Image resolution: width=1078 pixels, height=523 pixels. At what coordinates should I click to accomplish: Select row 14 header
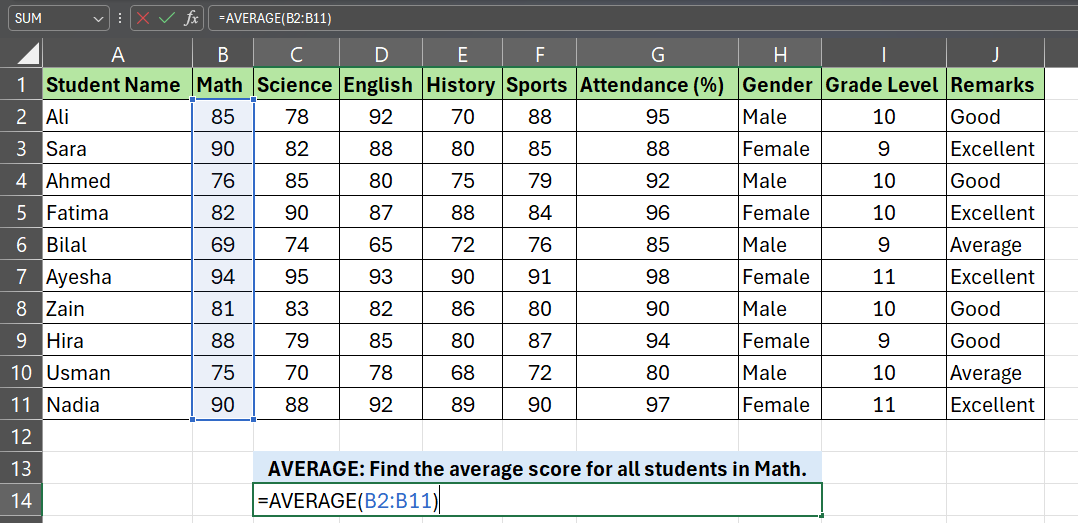point(21,500)
